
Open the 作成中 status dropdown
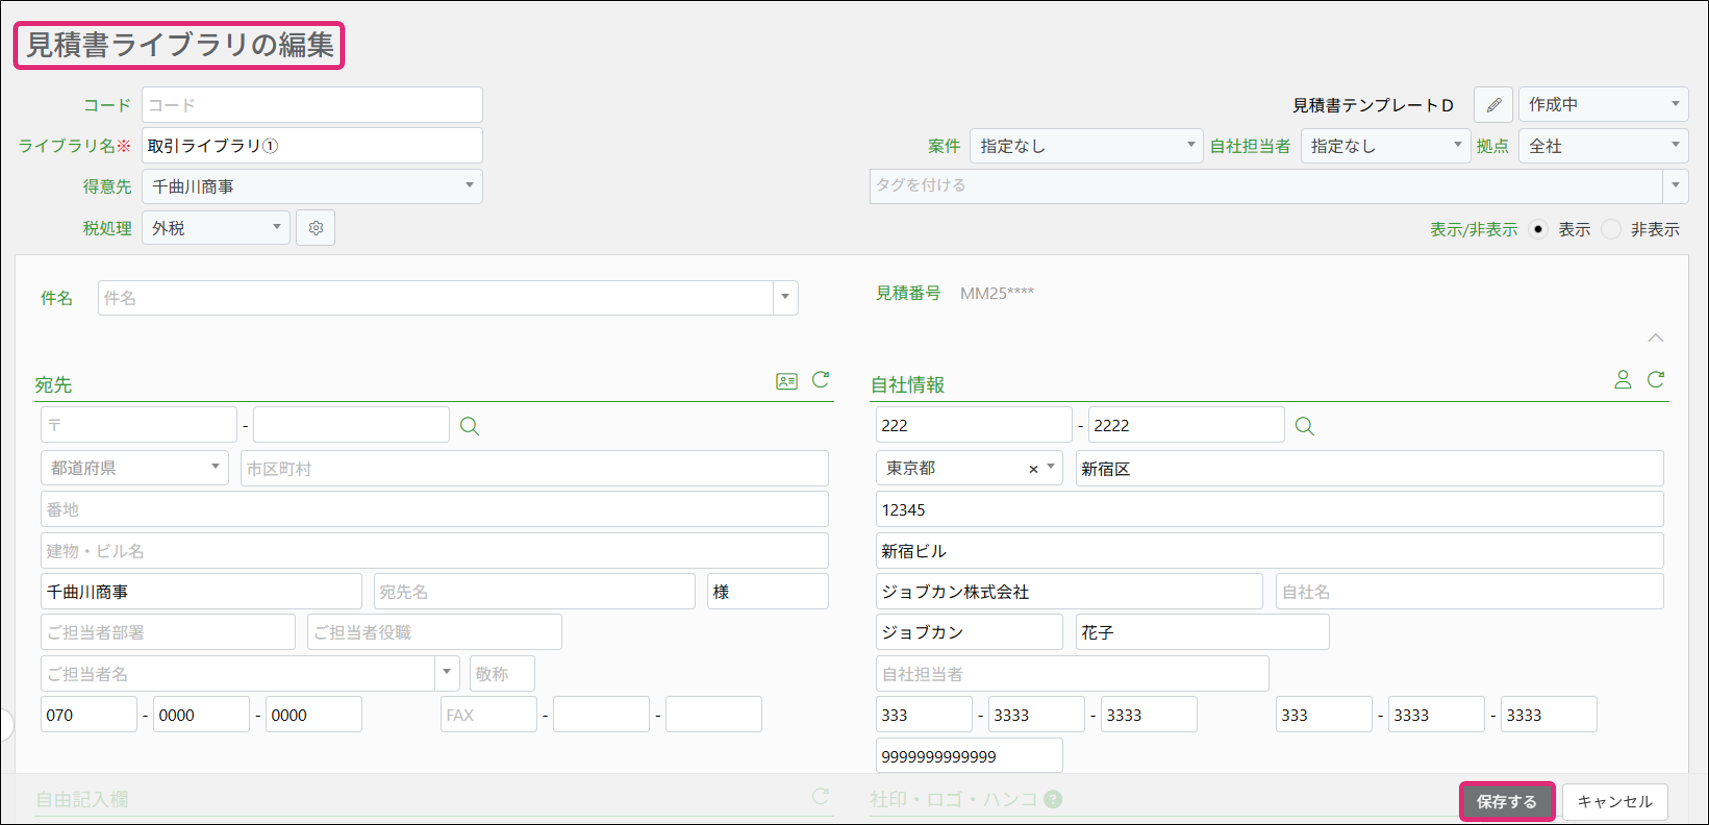point(1602,105)
